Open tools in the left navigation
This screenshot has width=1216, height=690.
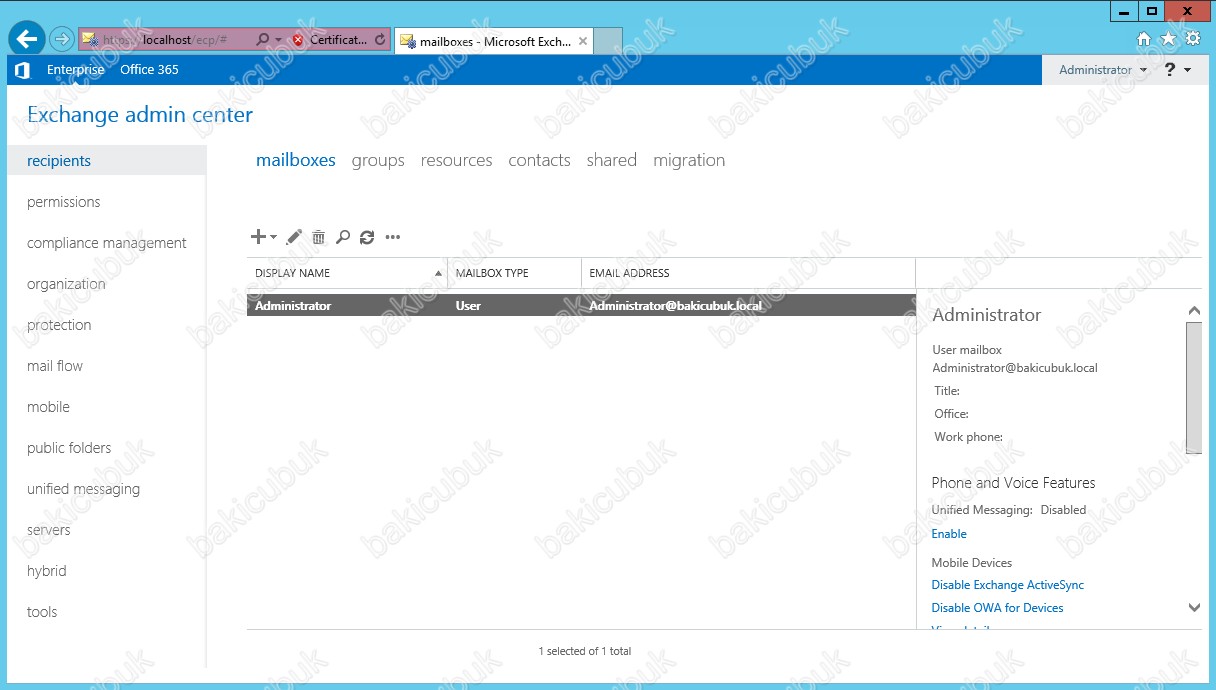coord(42,612)
